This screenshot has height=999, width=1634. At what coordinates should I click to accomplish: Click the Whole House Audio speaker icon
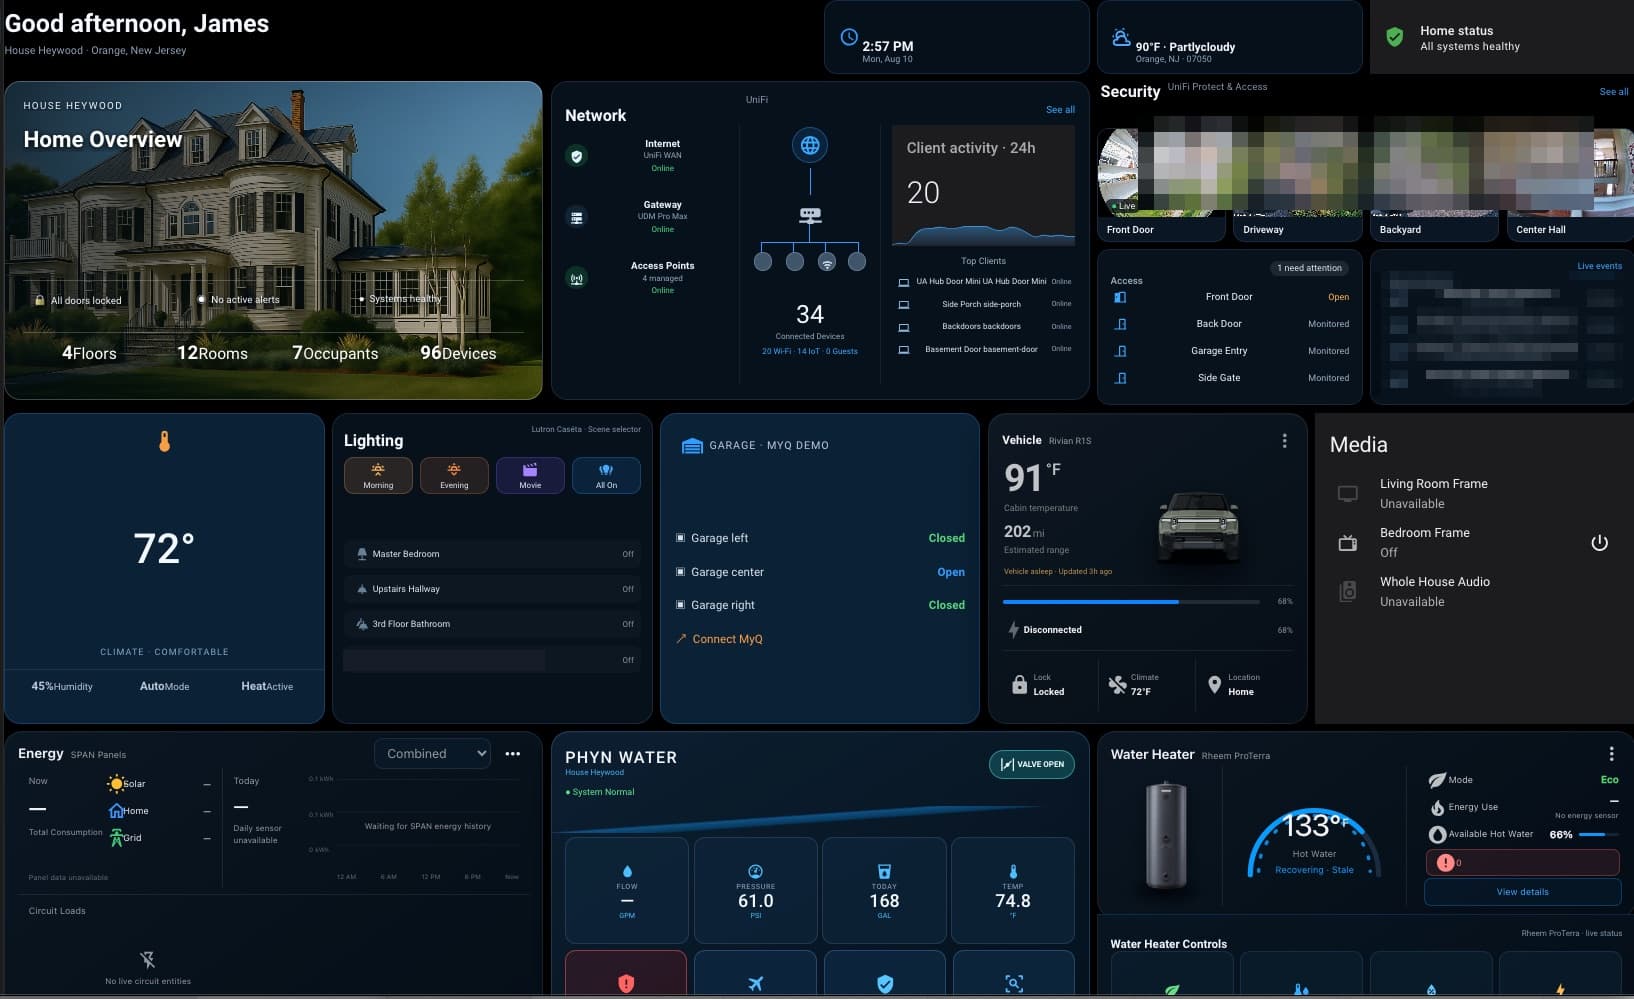click(x=1348, y=591)
